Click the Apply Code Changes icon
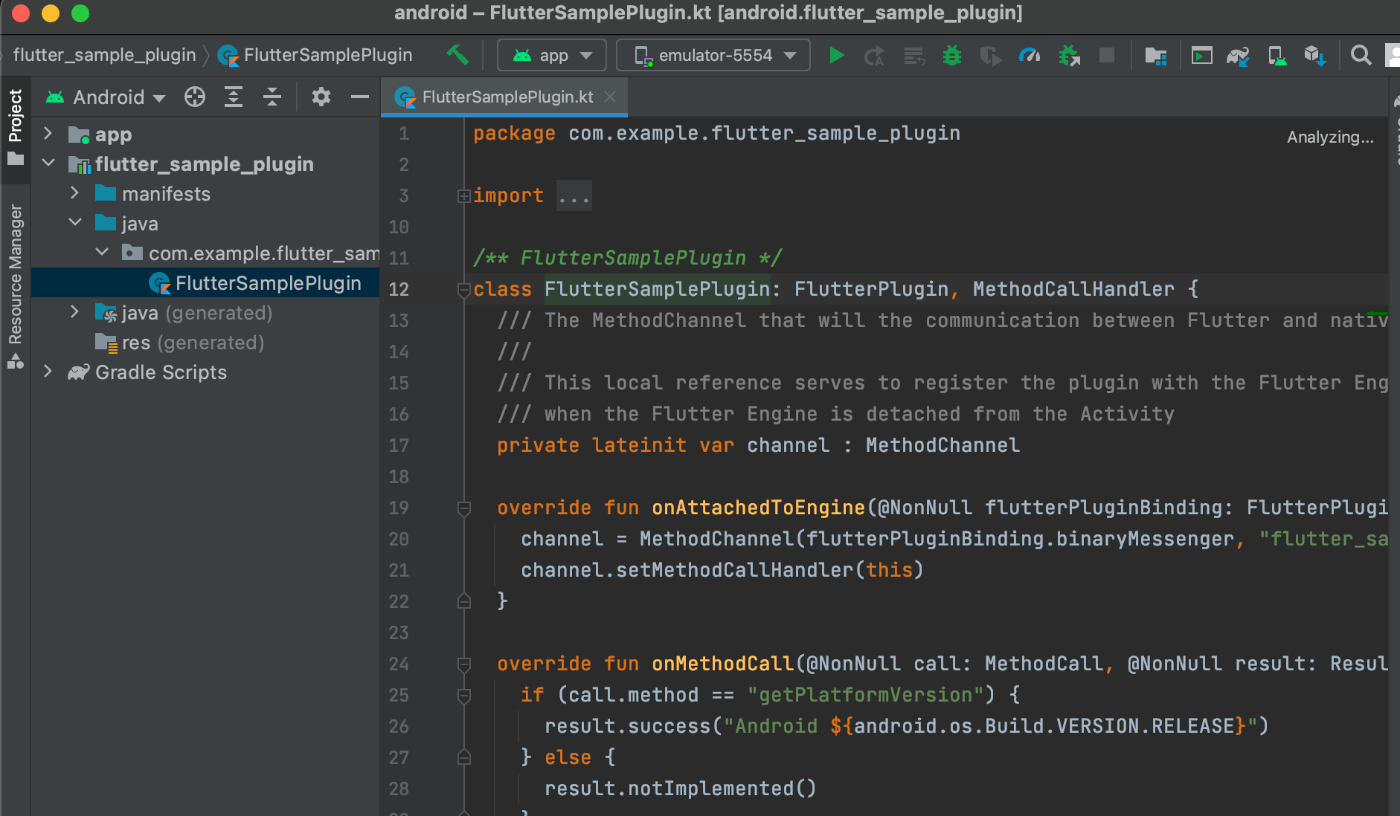This screenshot has width=1400, height=816. point(912,55)
